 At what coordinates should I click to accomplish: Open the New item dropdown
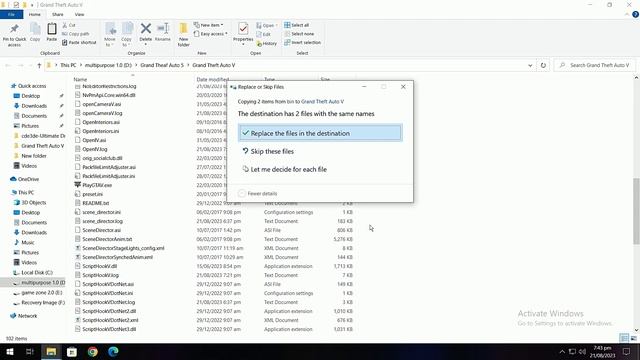pos(209,25)
